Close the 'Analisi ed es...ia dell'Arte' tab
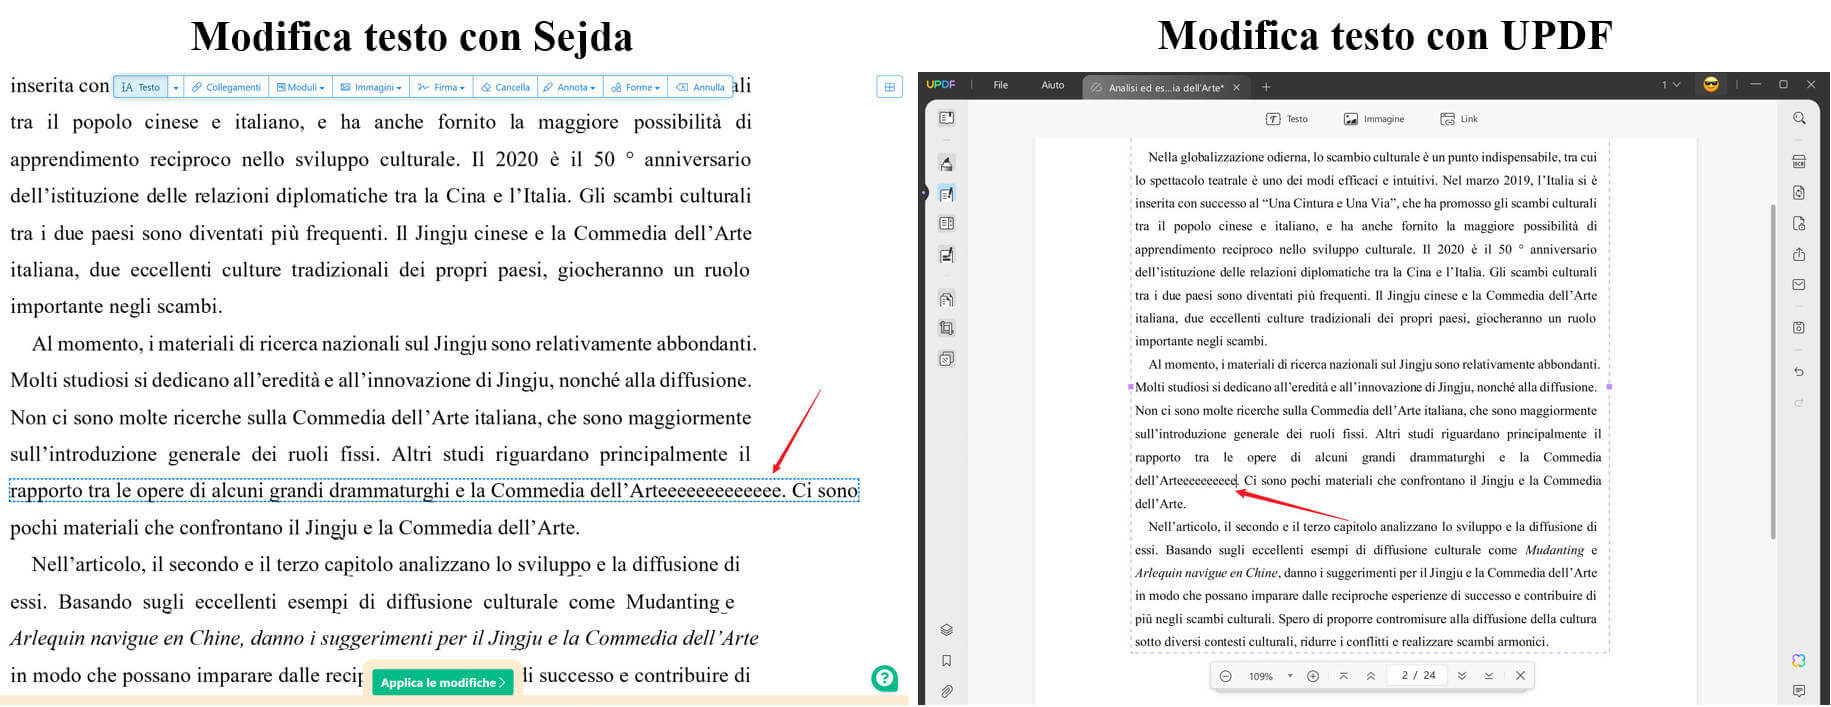This screenshot has height=707, width=1831. [1236, 88]
